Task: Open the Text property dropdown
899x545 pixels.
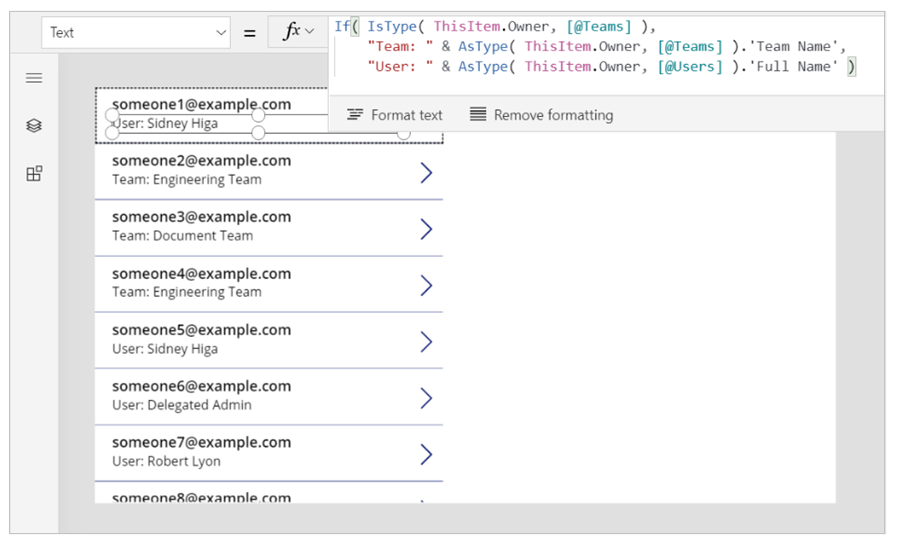Action: (136, 33)
